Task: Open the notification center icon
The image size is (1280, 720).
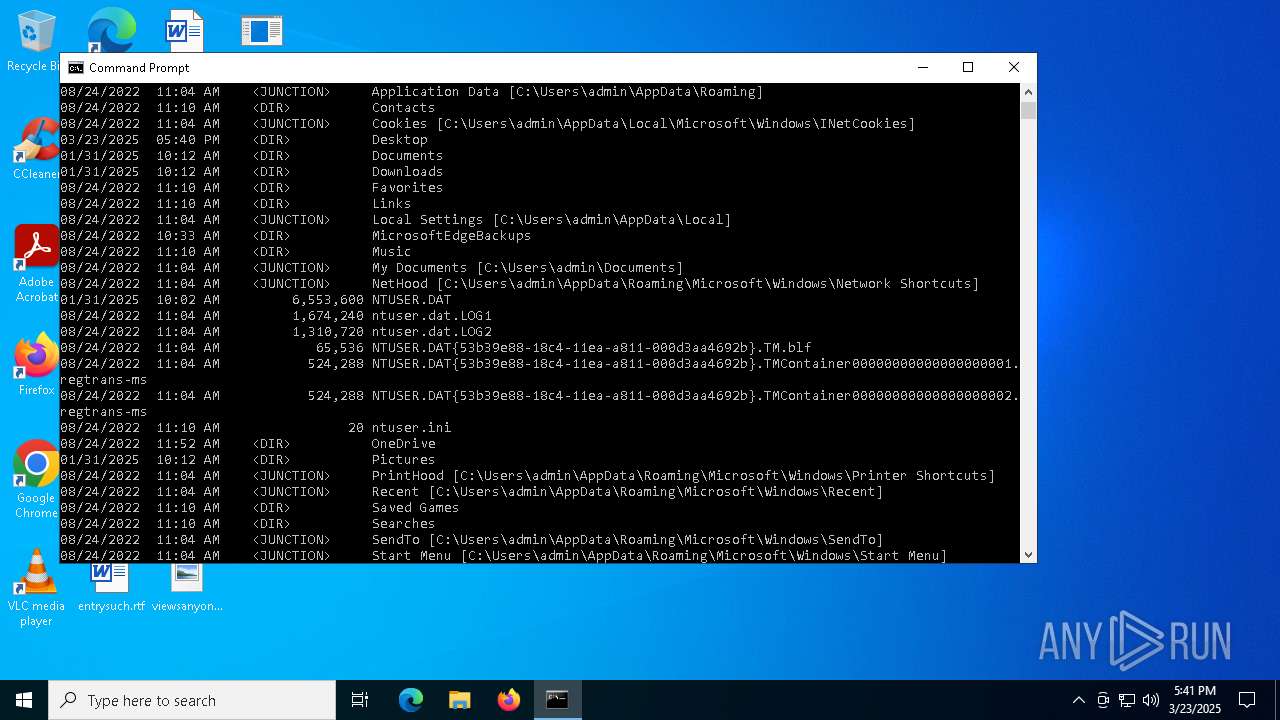Action: pyautogui.click(x=1247, y=700)
